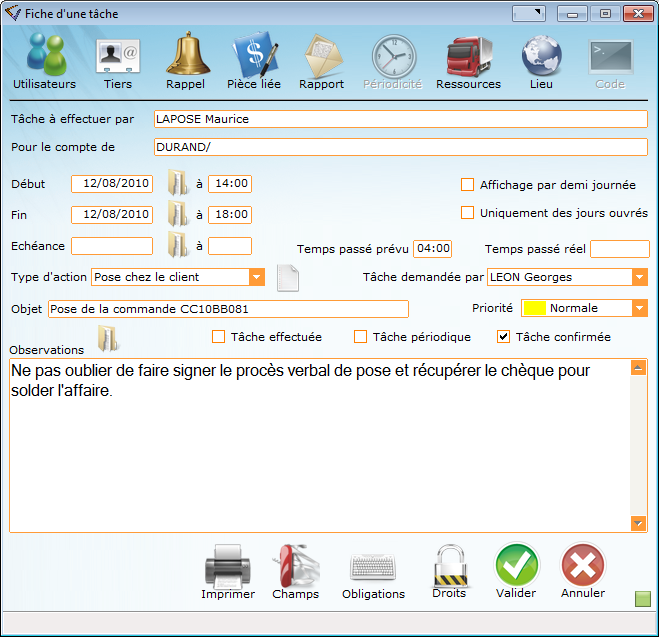This screenshot has width=659, height=637.
Task: Click window icon in title bar
Action: (13, 13)
